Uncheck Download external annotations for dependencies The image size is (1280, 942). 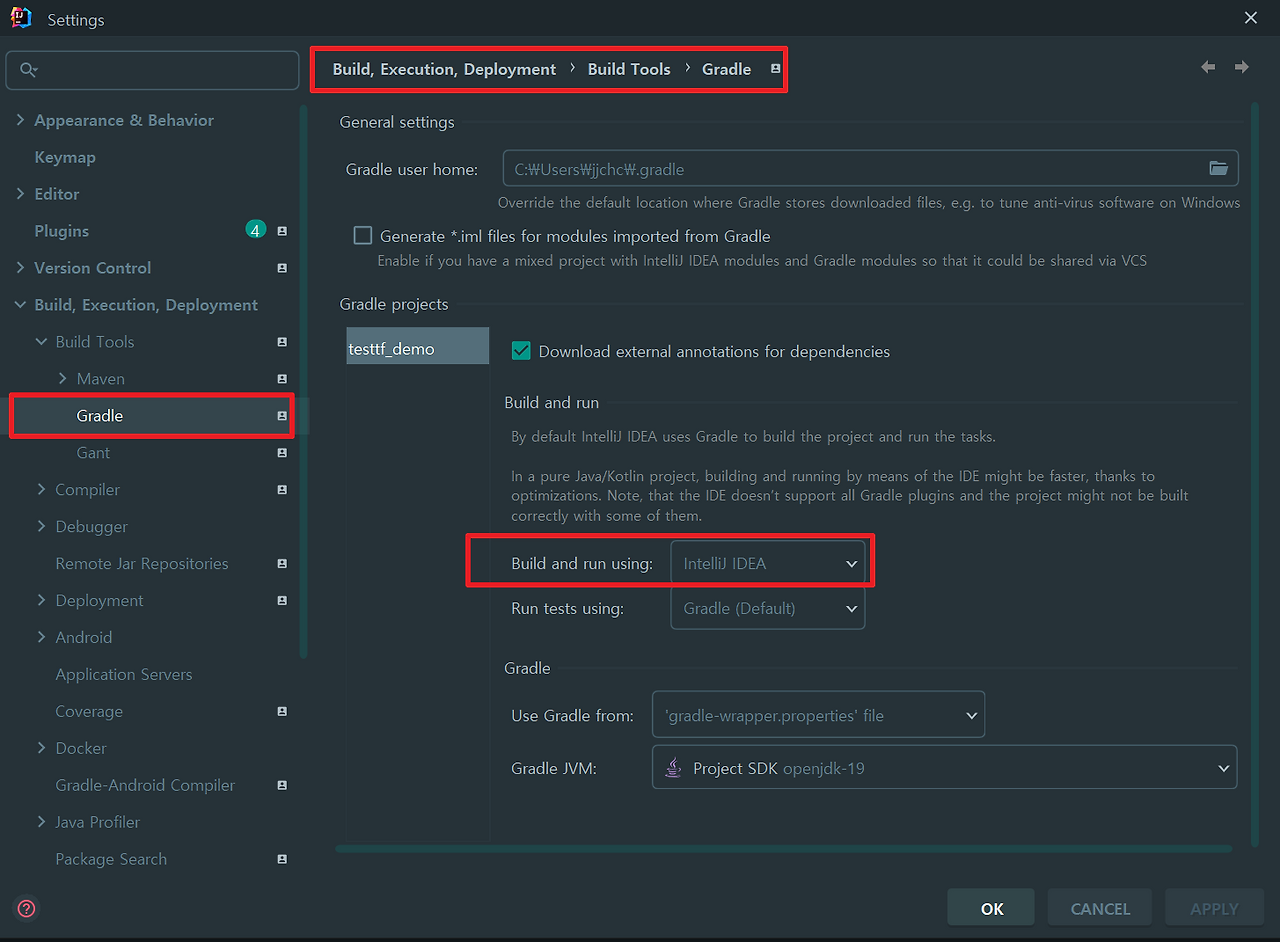[x=521, y=351]
